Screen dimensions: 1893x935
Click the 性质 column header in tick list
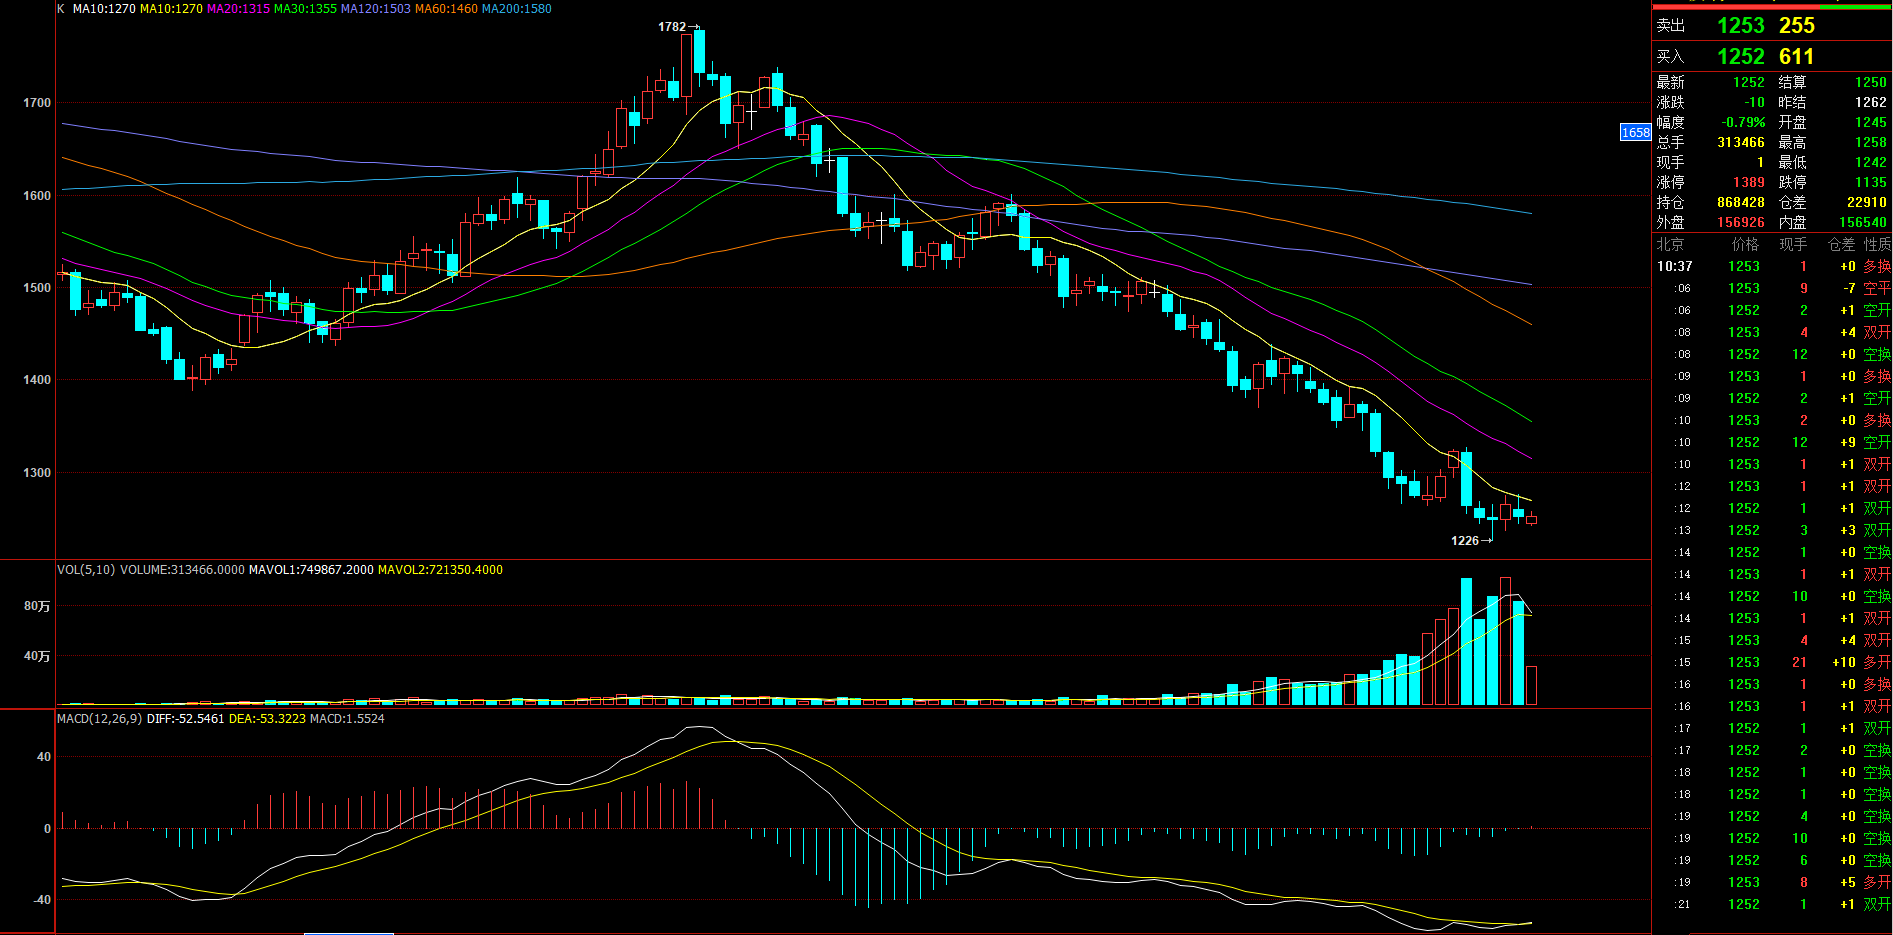click(x=1877, y=244)
